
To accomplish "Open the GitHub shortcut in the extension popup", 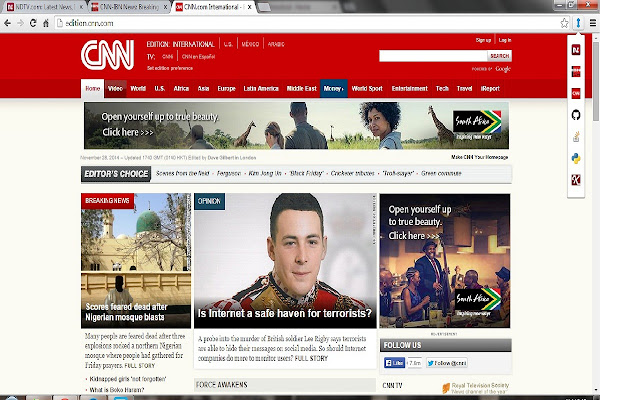I will [x=576, y=115].
